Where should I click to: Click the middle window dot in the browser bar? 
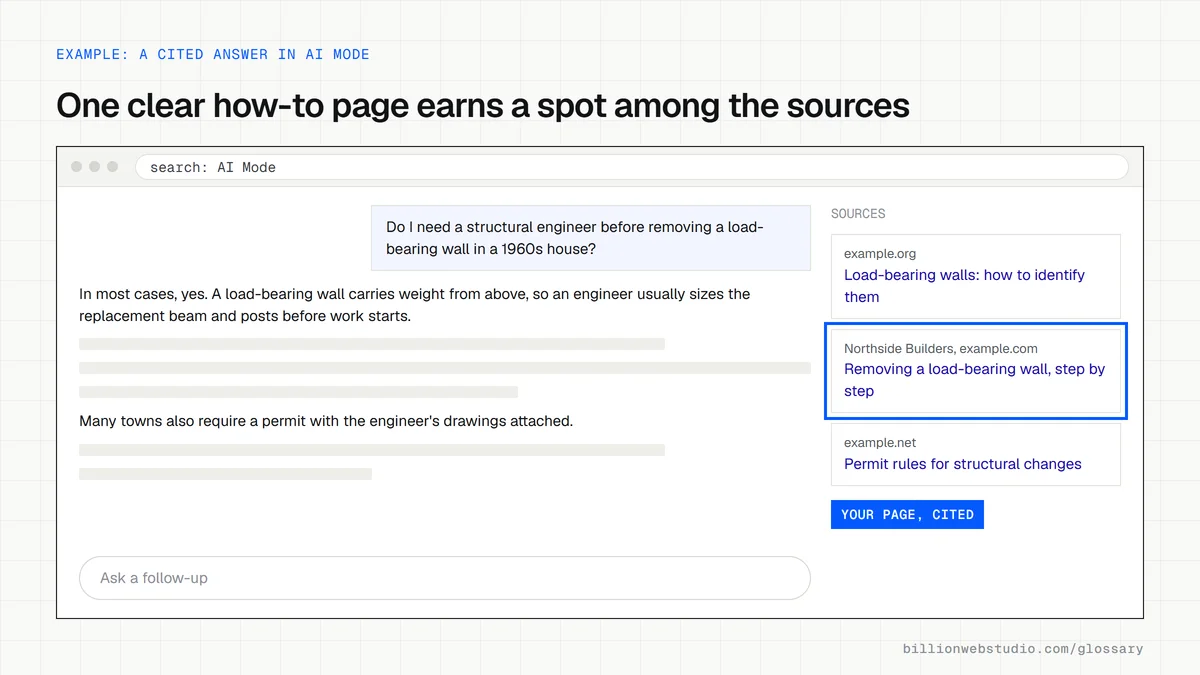point(95,167)
